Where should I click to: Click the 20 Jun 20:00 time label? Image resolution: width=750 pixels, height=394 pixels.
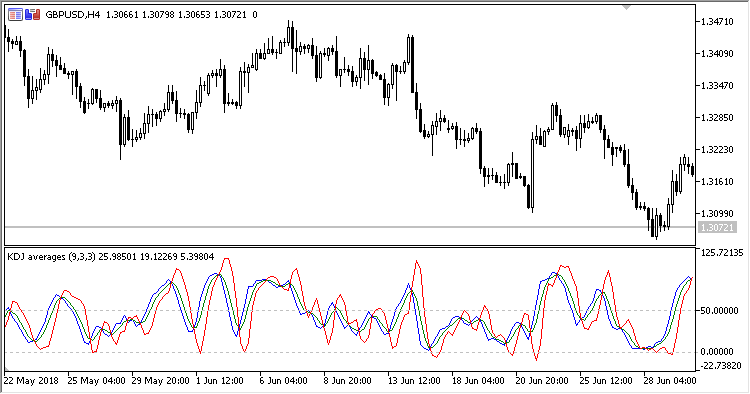(542, 381)
